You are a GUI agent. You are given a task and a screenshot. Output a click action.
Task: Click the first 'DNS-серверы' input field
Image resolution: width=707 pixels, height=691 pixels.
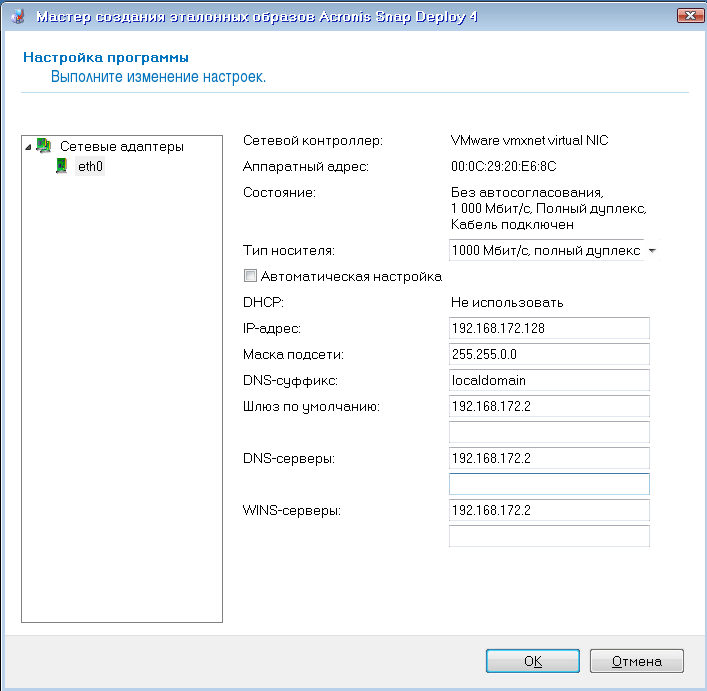549,458
